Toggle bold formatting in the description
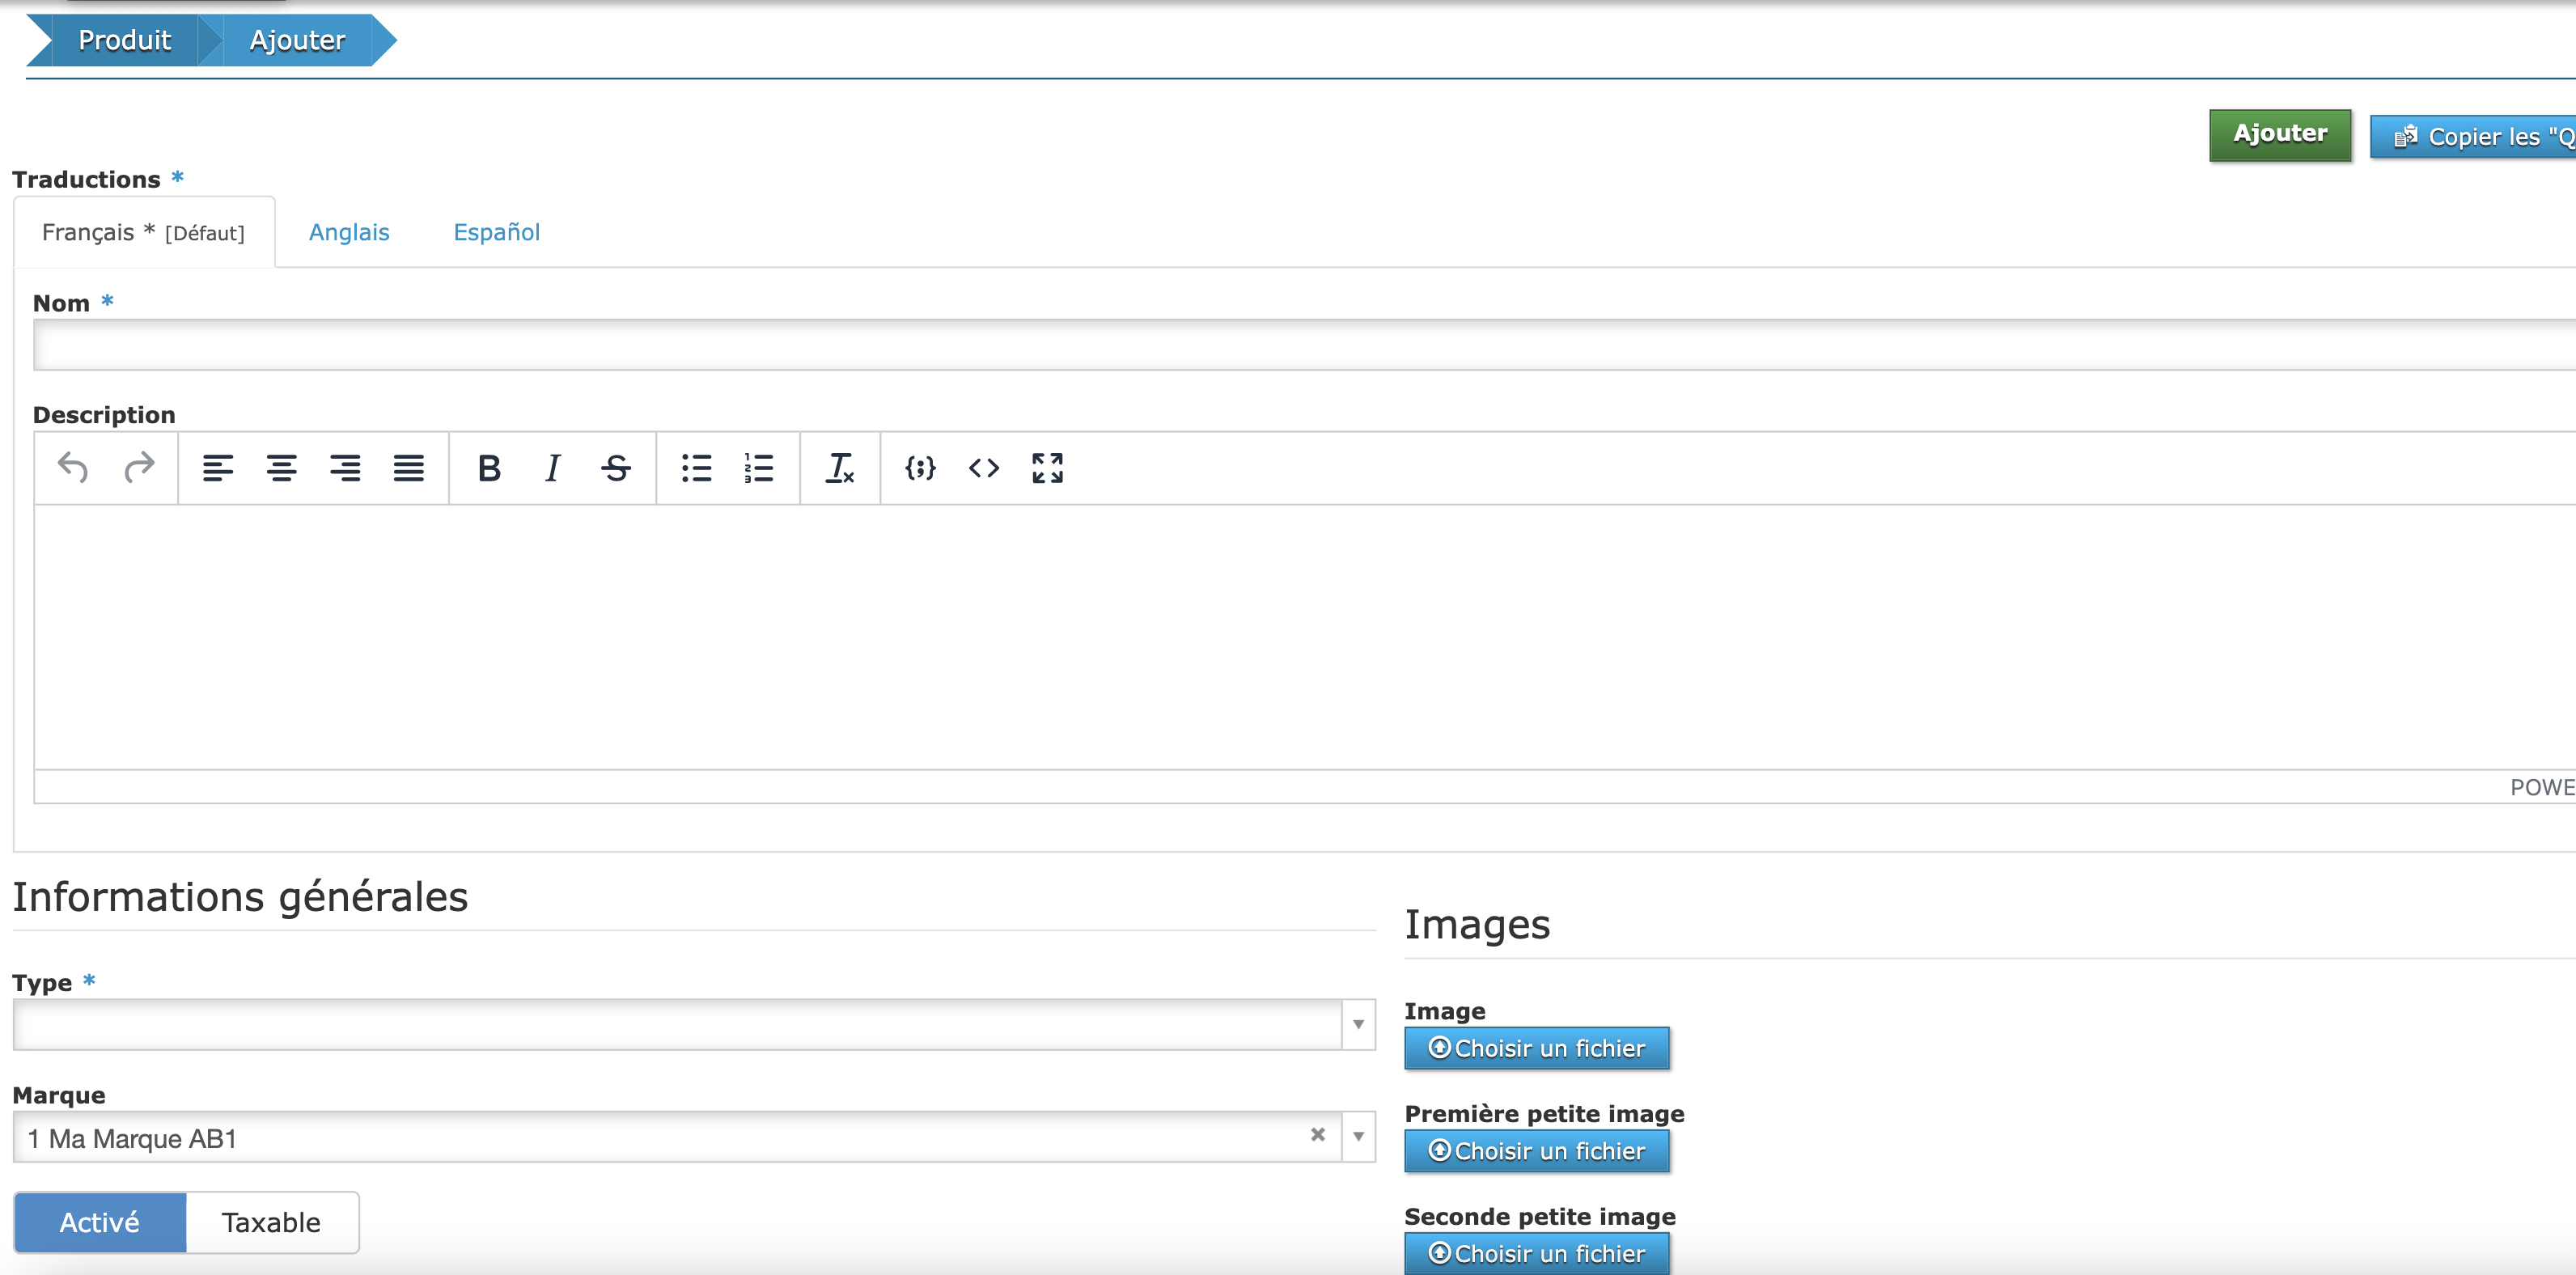Screen dimensions: 2576x1275 [489, 467]
